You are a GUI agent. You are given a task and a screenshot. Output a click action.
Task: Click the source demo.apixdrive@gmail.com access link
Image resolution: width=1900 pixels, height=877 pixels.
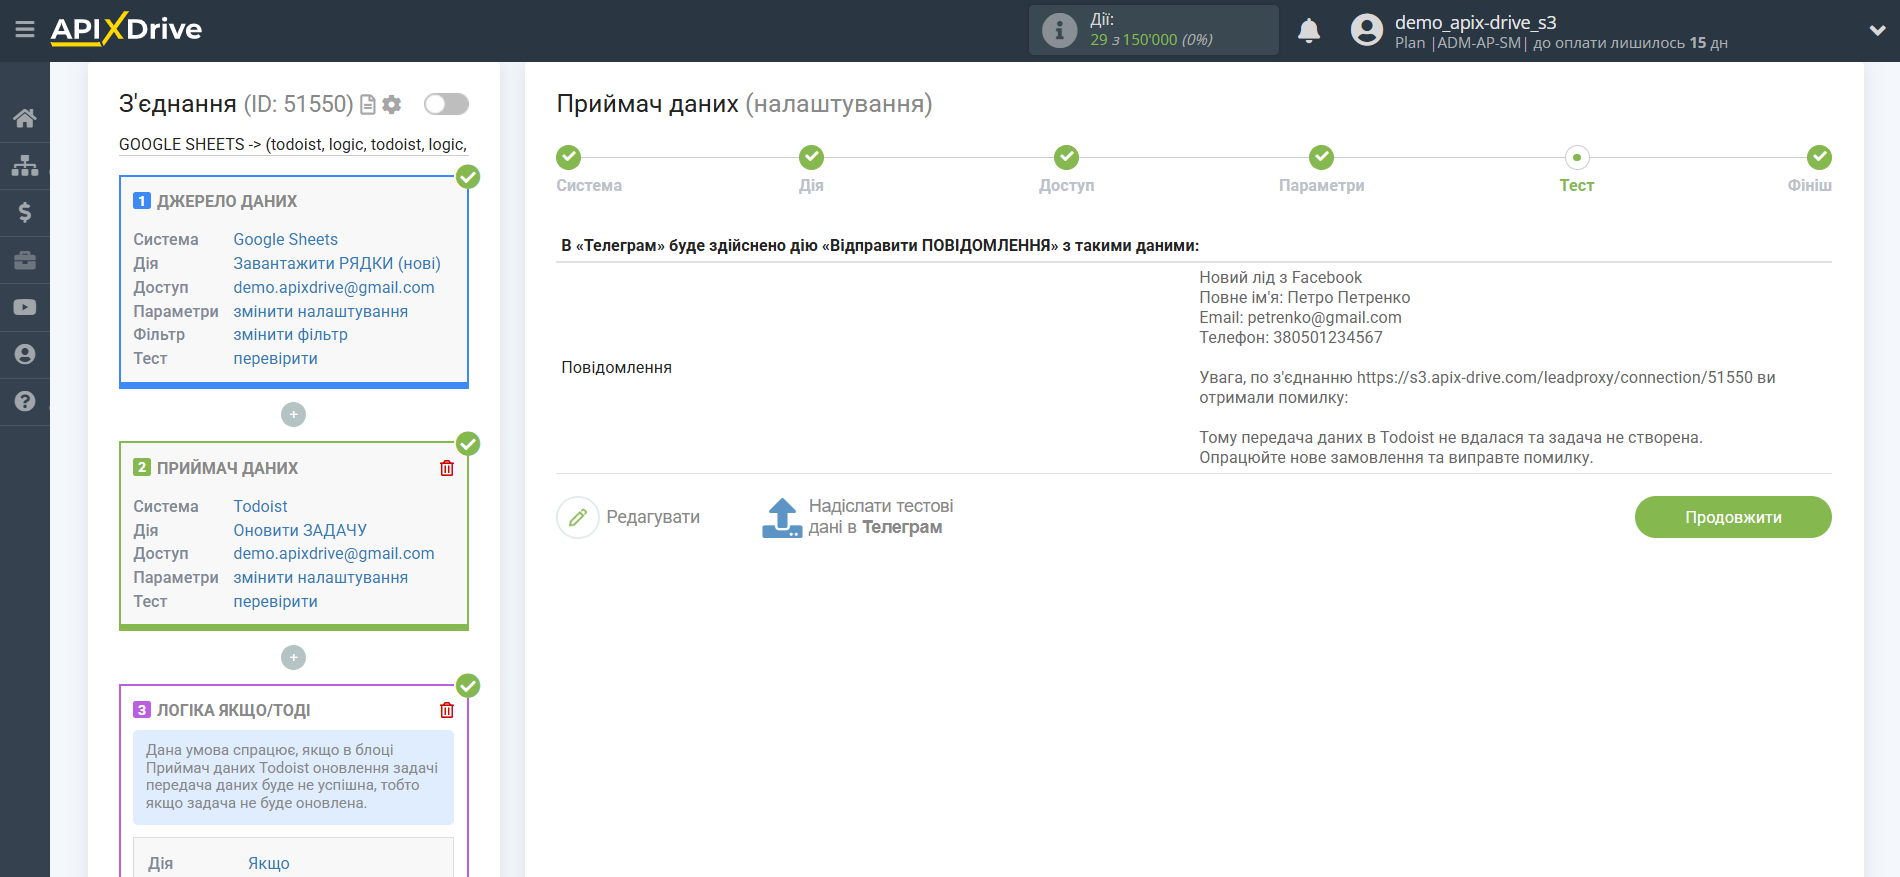click(334, 287)
